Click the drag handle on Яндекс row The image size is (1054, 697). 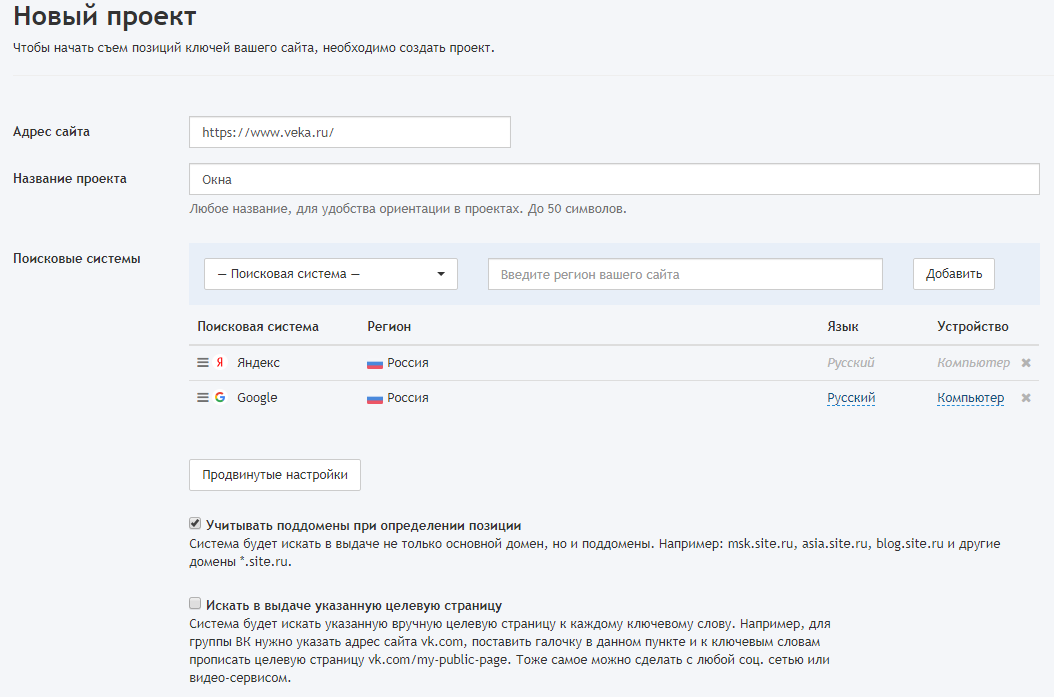pos(203,363)
